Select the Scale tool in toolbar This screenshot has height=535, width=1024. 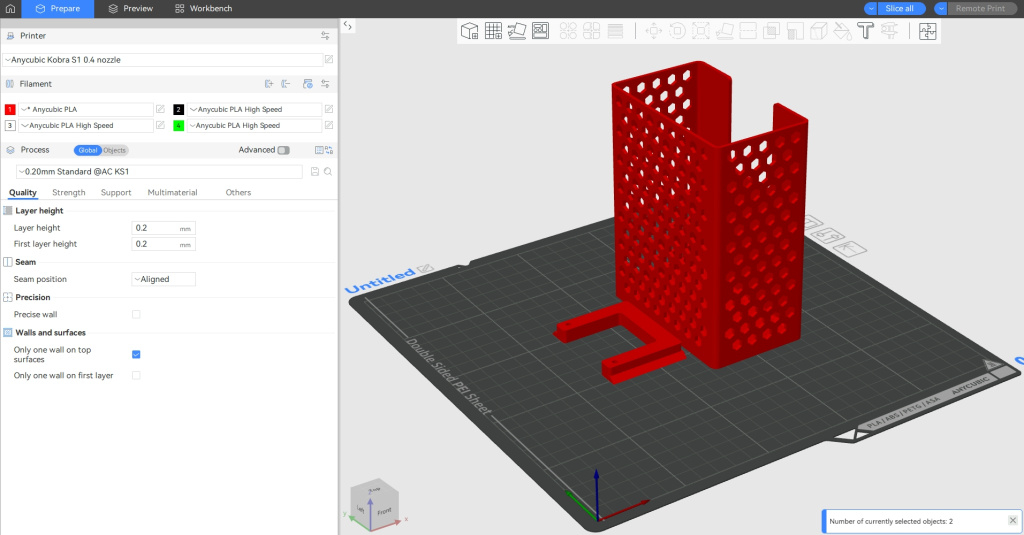point(701,31)
